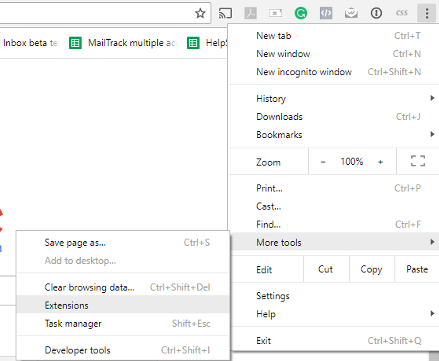
Task: Click the PDF extension icon
Action: coord(251,13)
